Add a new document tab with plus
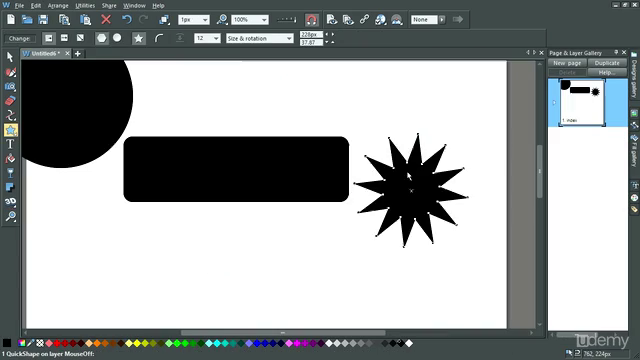The image size is (640, 360). [x=78, y=53]
